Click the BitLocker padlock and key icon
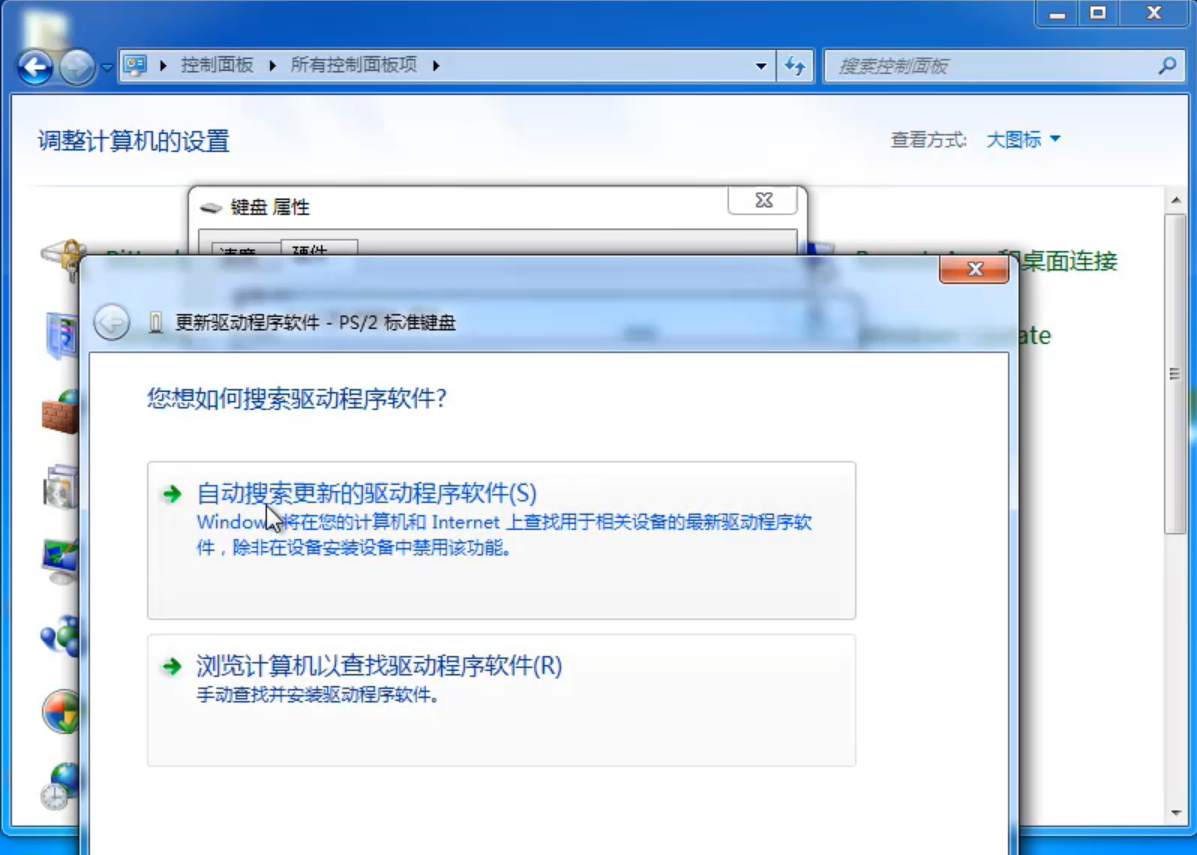The image size is (1197, 855). (x=62, y=259)
